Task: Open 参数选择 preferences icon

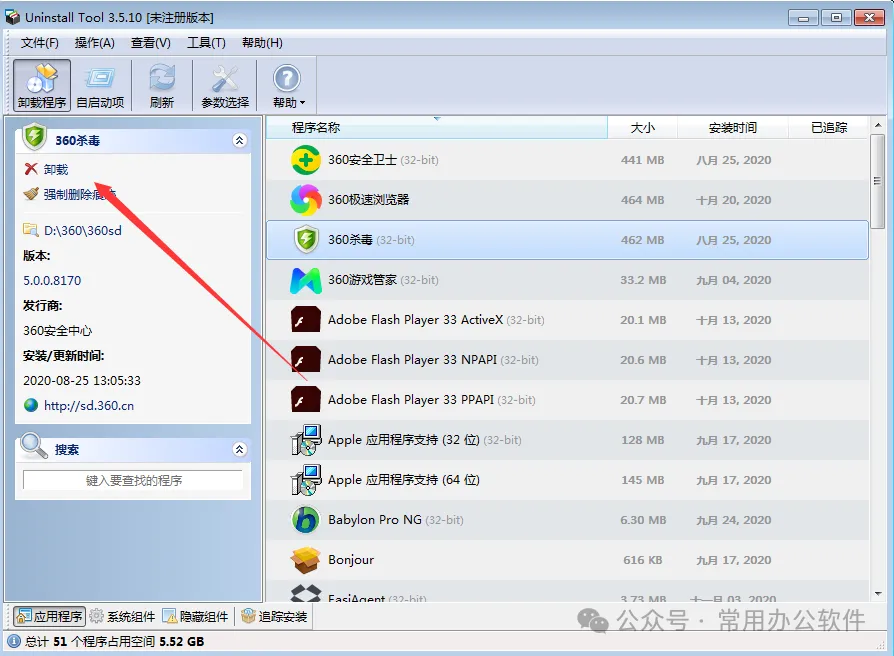Action: [225, 85]
